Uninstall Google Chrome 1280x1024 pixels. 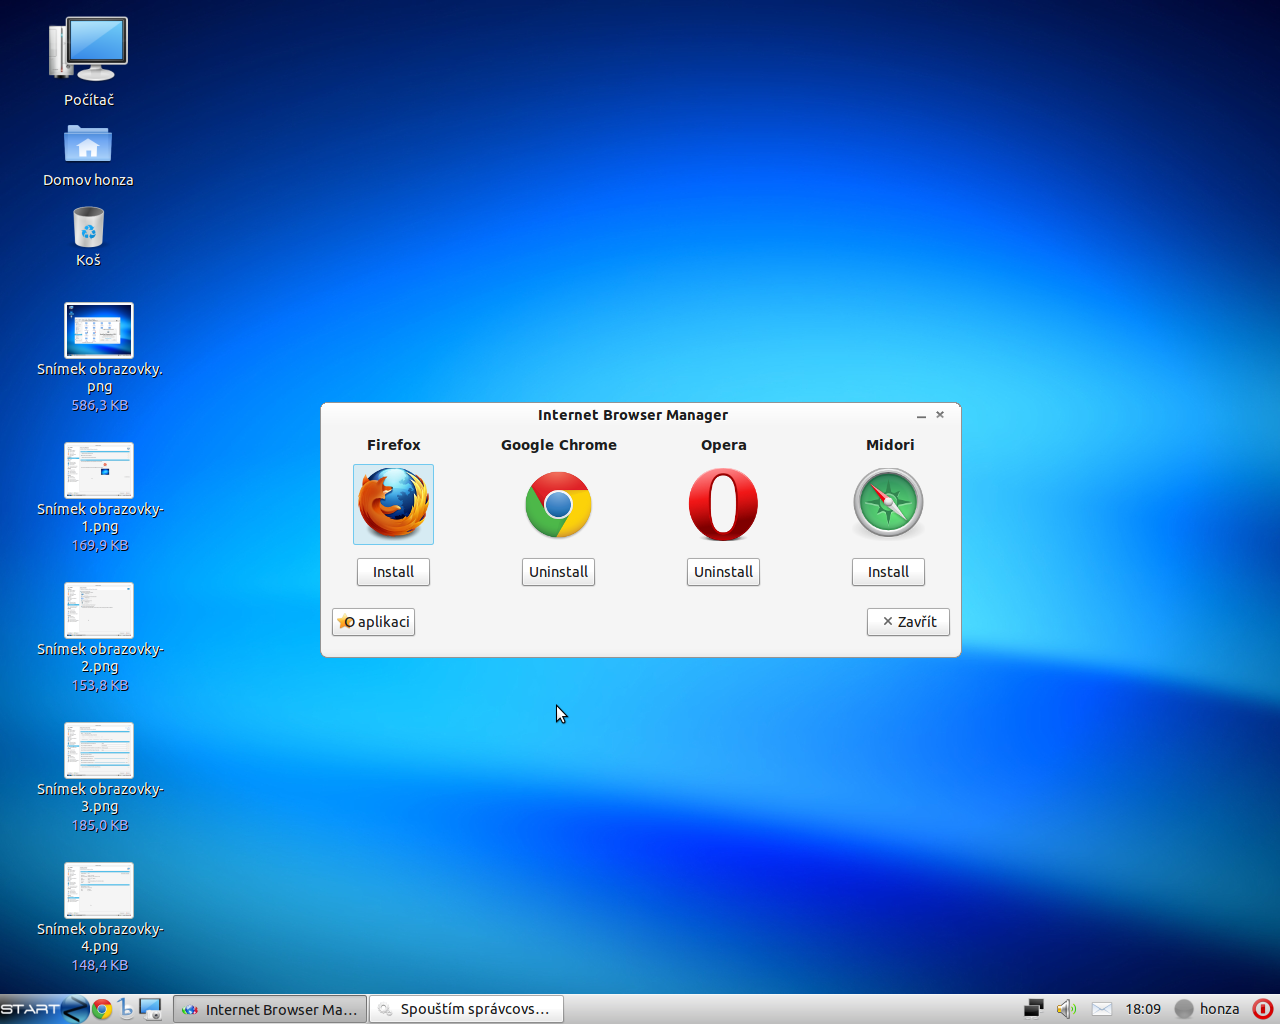point(558,572)
